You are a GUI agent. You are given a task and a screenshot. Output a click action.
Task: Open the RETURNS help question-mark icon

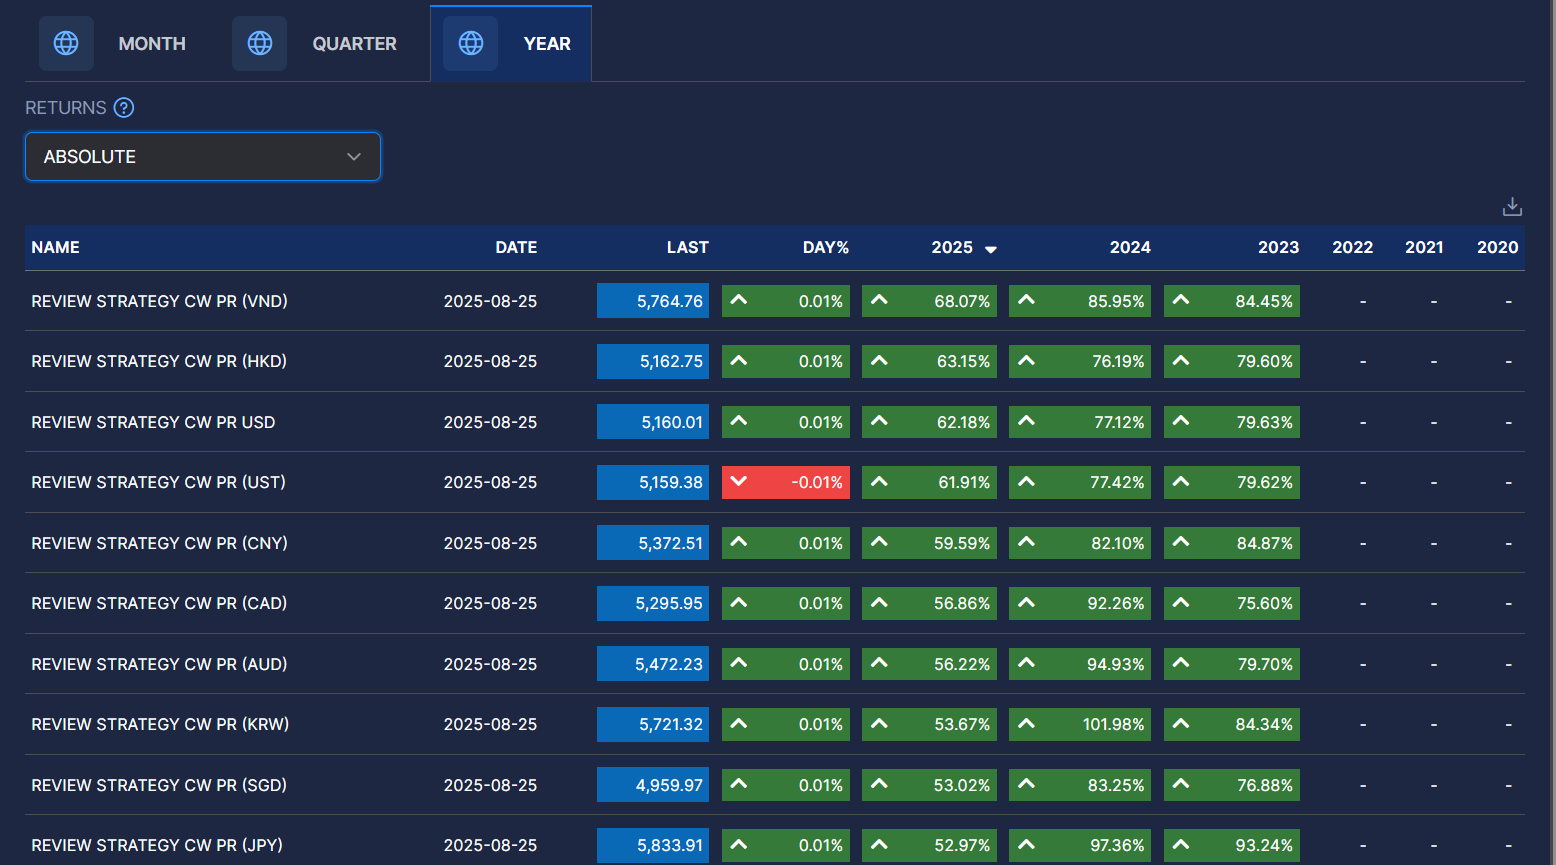click(x=124, y=108)
